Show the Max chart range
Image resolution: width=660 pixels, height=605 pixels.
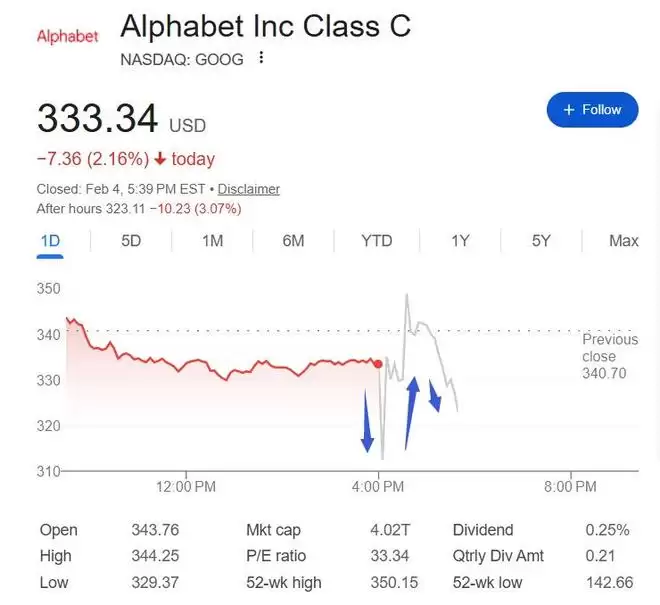[623, 240]
